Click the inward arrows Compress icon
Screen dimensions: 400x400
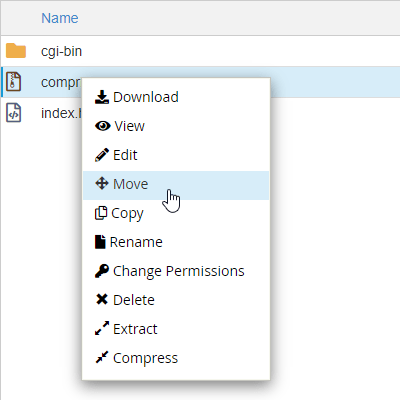click(x=102, y=357)
